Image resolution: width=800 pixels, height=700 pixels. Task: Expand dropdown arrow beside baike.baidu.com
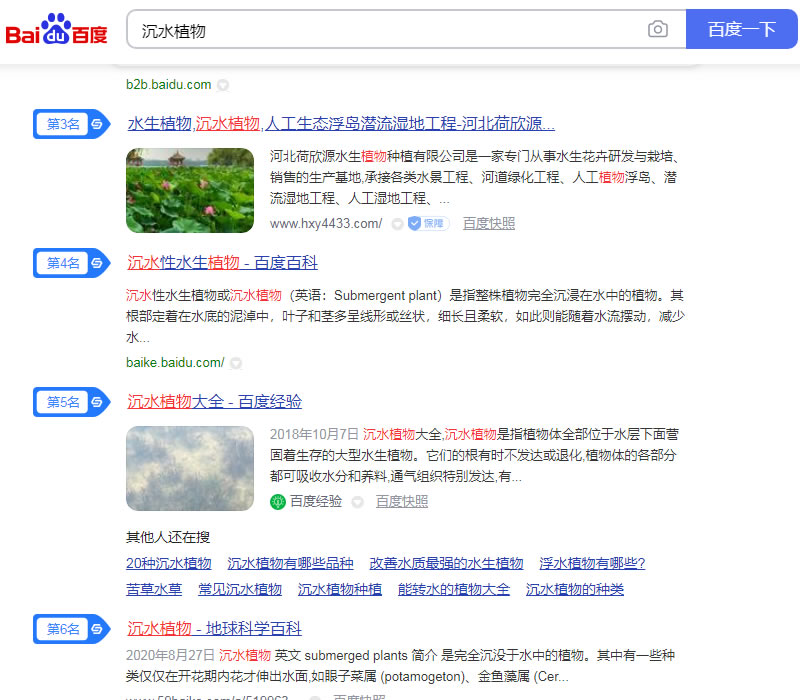tap(235, 363)
